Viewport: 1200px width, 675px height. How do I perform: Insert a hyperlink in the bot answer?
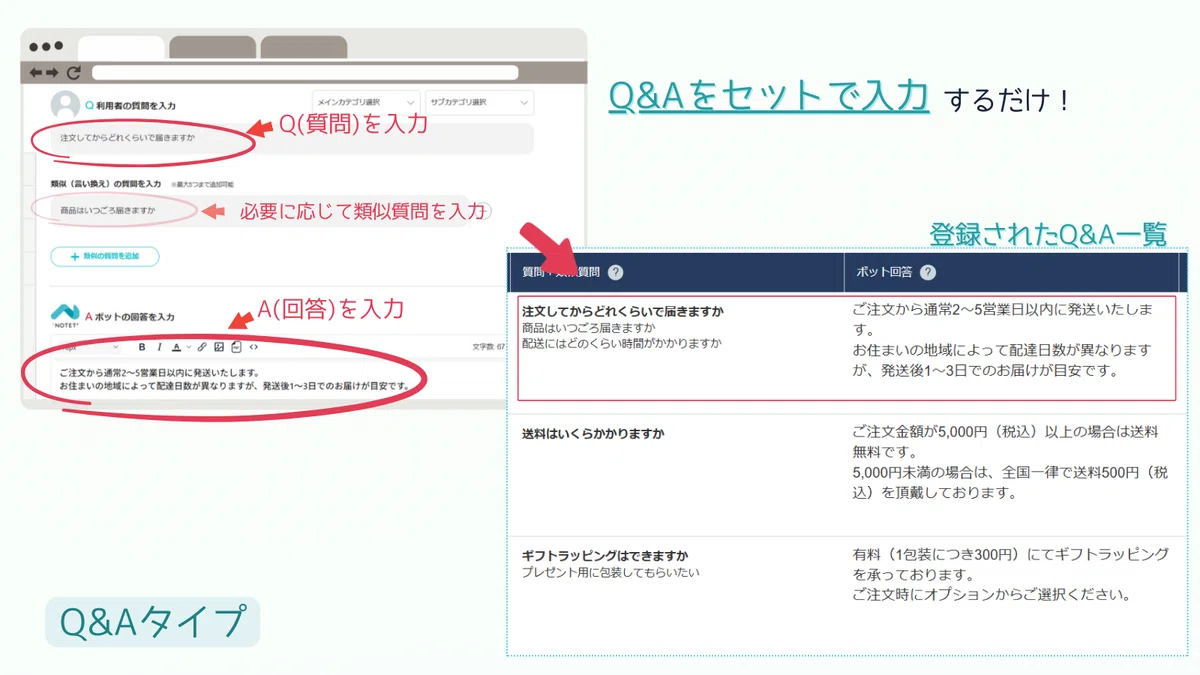(x=201, y=347)
